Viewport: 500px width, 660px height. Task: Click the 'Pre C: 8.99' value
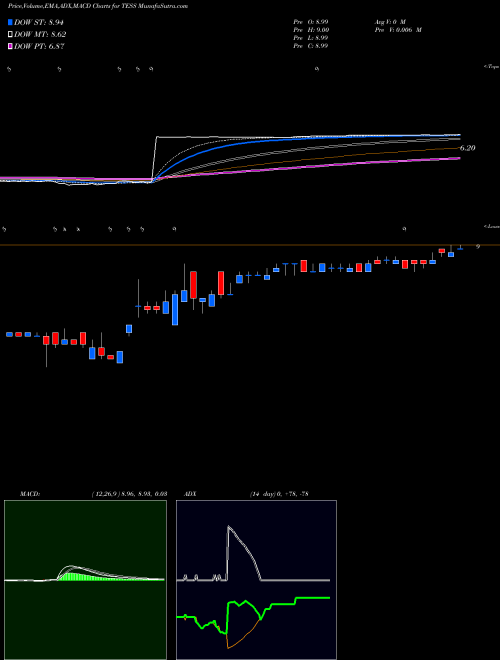pos(311,45)
